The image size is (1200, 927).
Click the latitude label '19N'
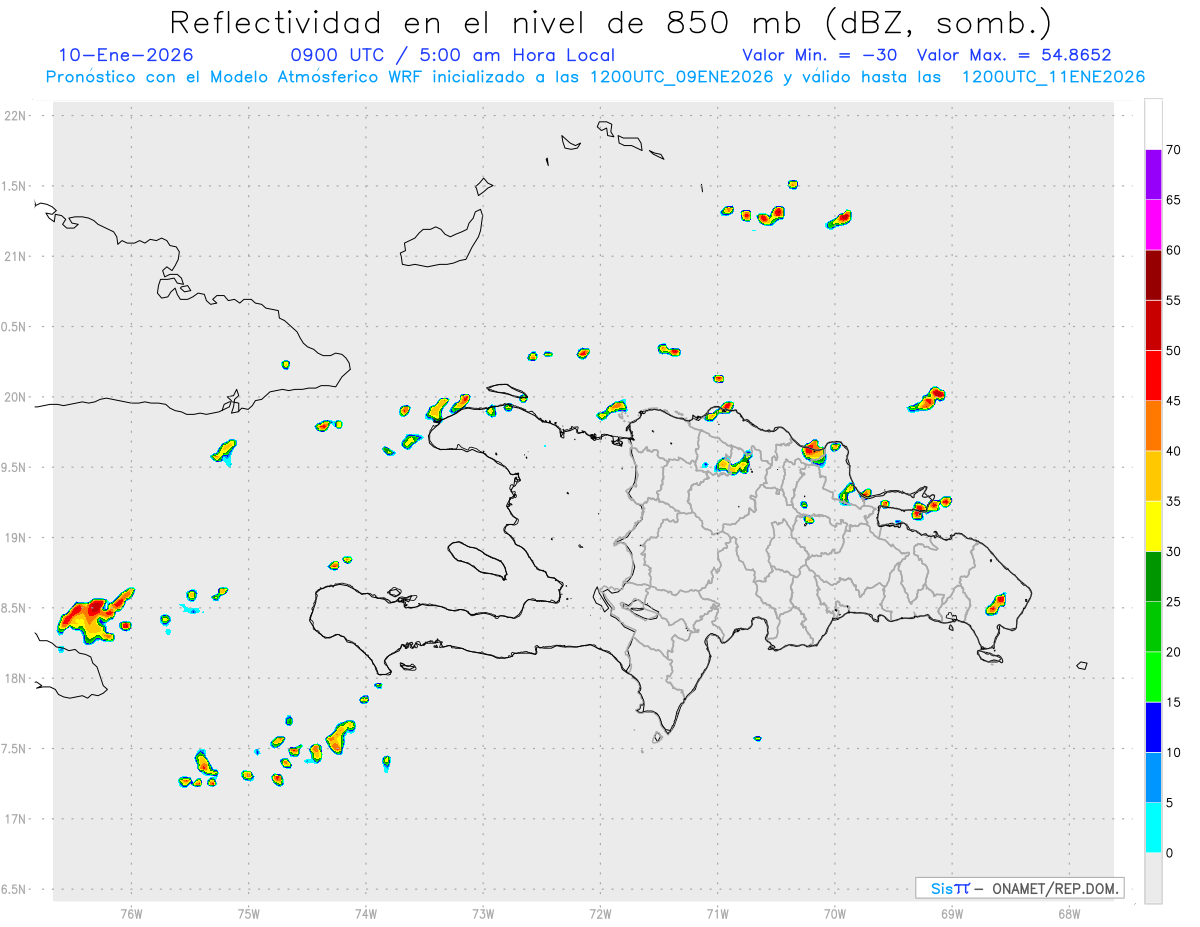coord(17,537)
